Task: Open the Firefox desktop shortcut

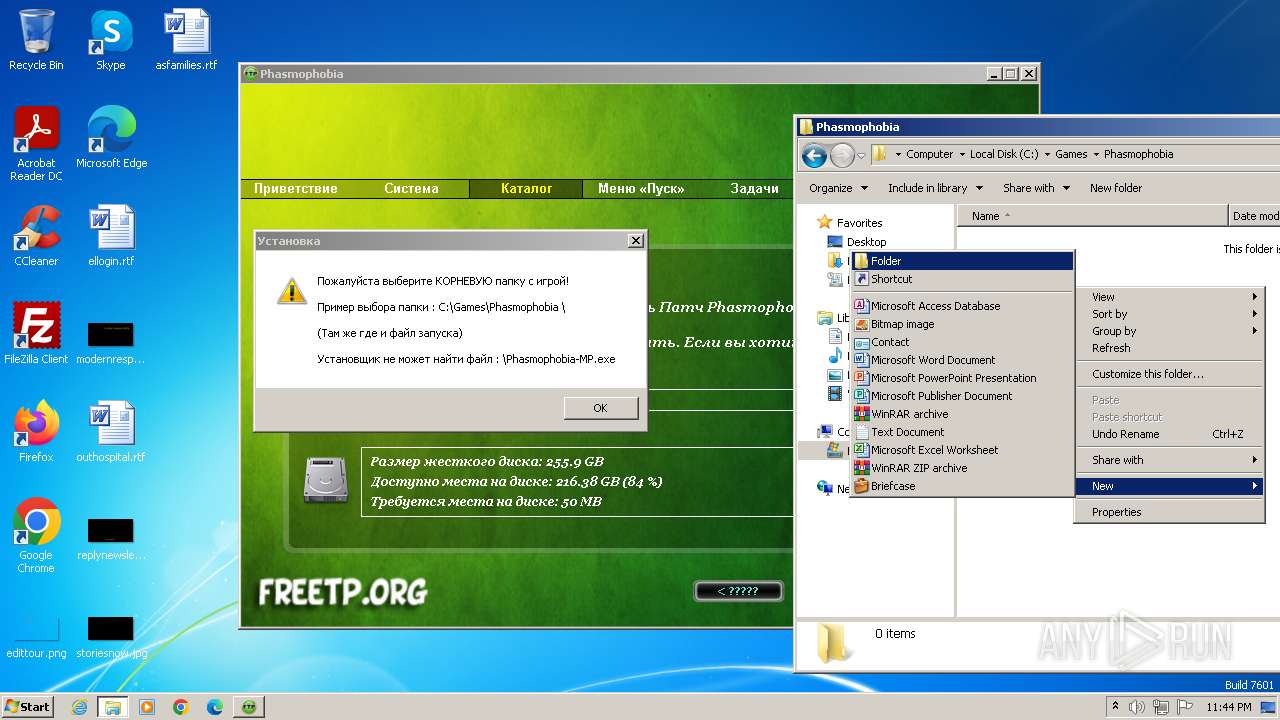Action: coord(36,432)
